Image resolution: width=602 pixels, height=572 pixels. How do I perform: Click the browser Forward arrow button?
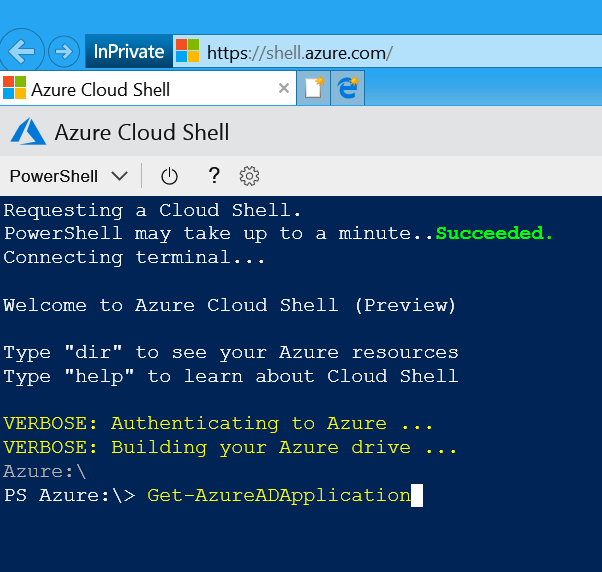[x=64, y=51]
